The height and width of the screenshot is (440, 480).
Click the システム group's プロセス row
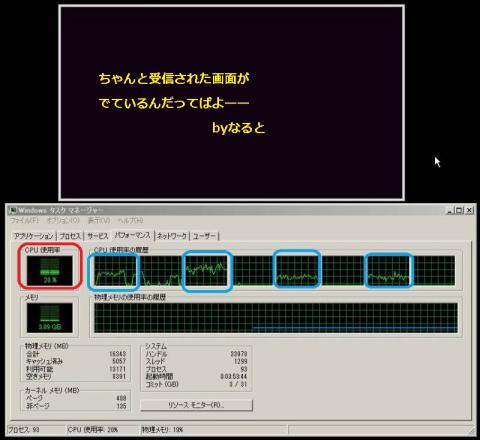(x=196, y=369)
